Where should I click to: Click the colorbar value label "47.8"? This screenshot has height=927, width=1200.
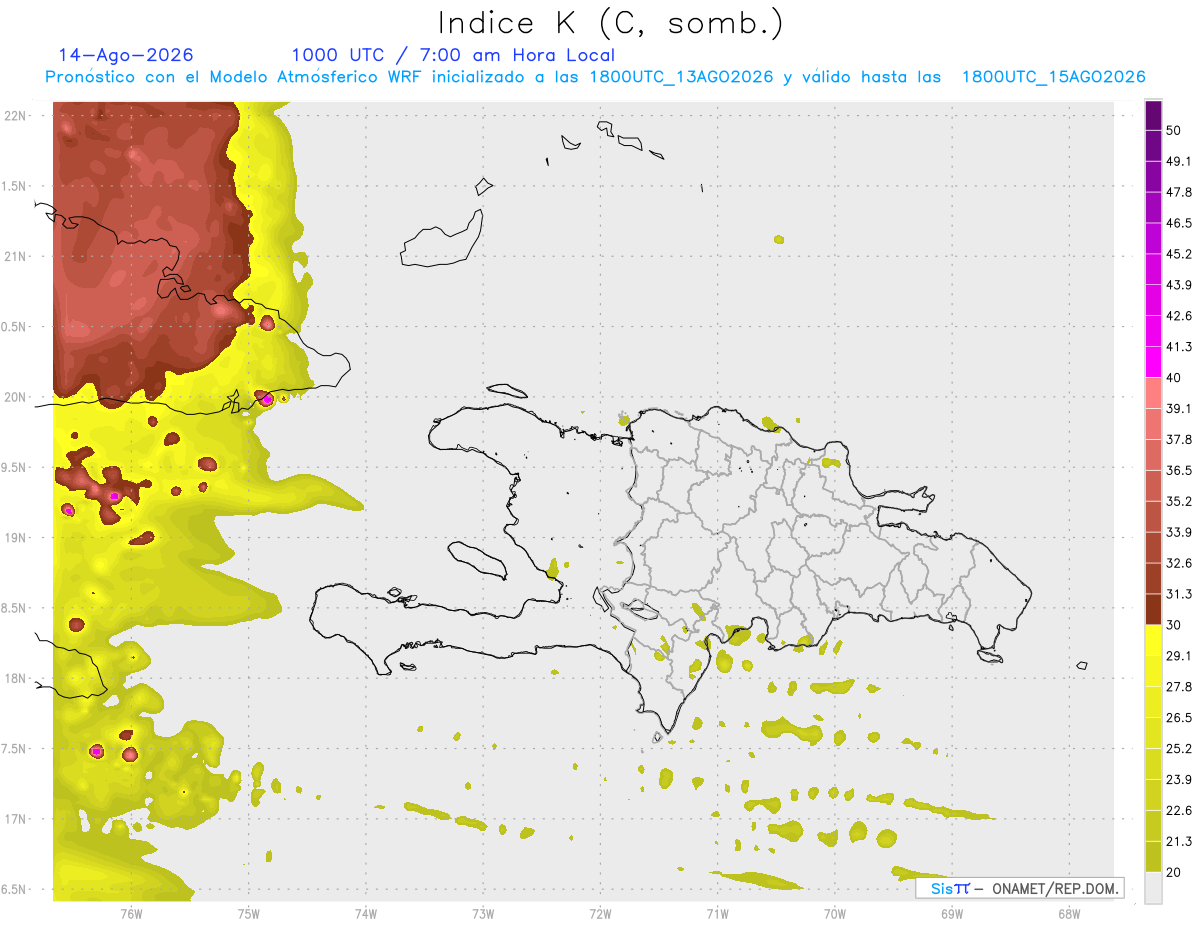1179,192
